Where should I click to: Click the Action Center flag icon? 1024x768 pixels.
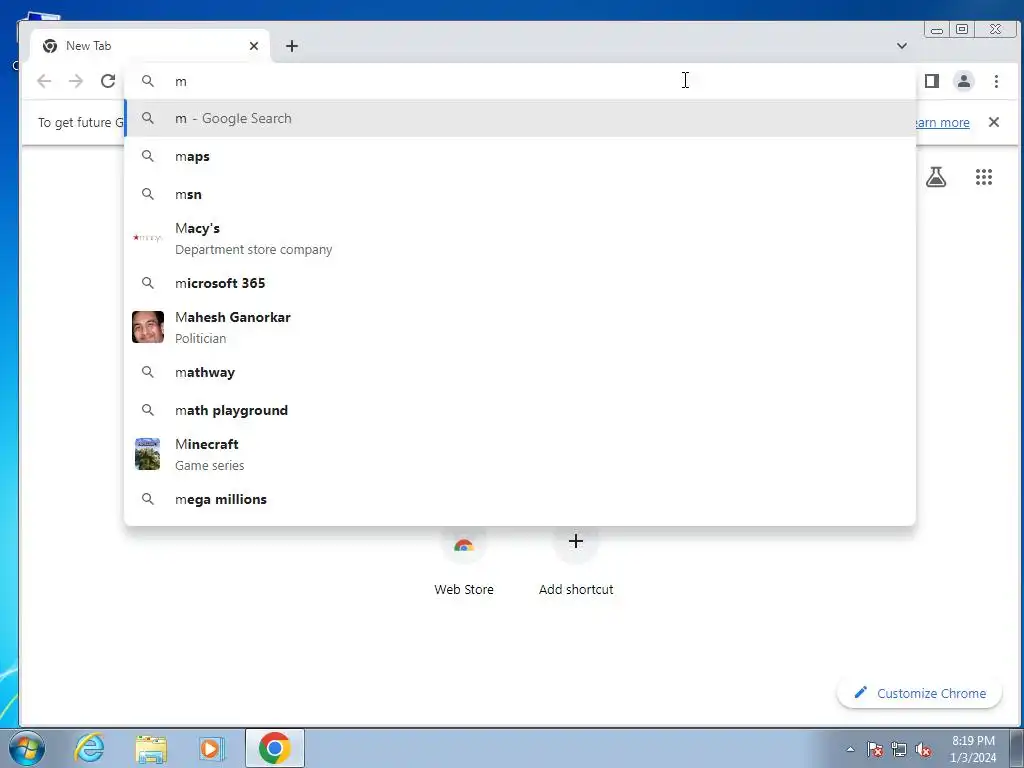pyautogui.click(x=875, y=749)
